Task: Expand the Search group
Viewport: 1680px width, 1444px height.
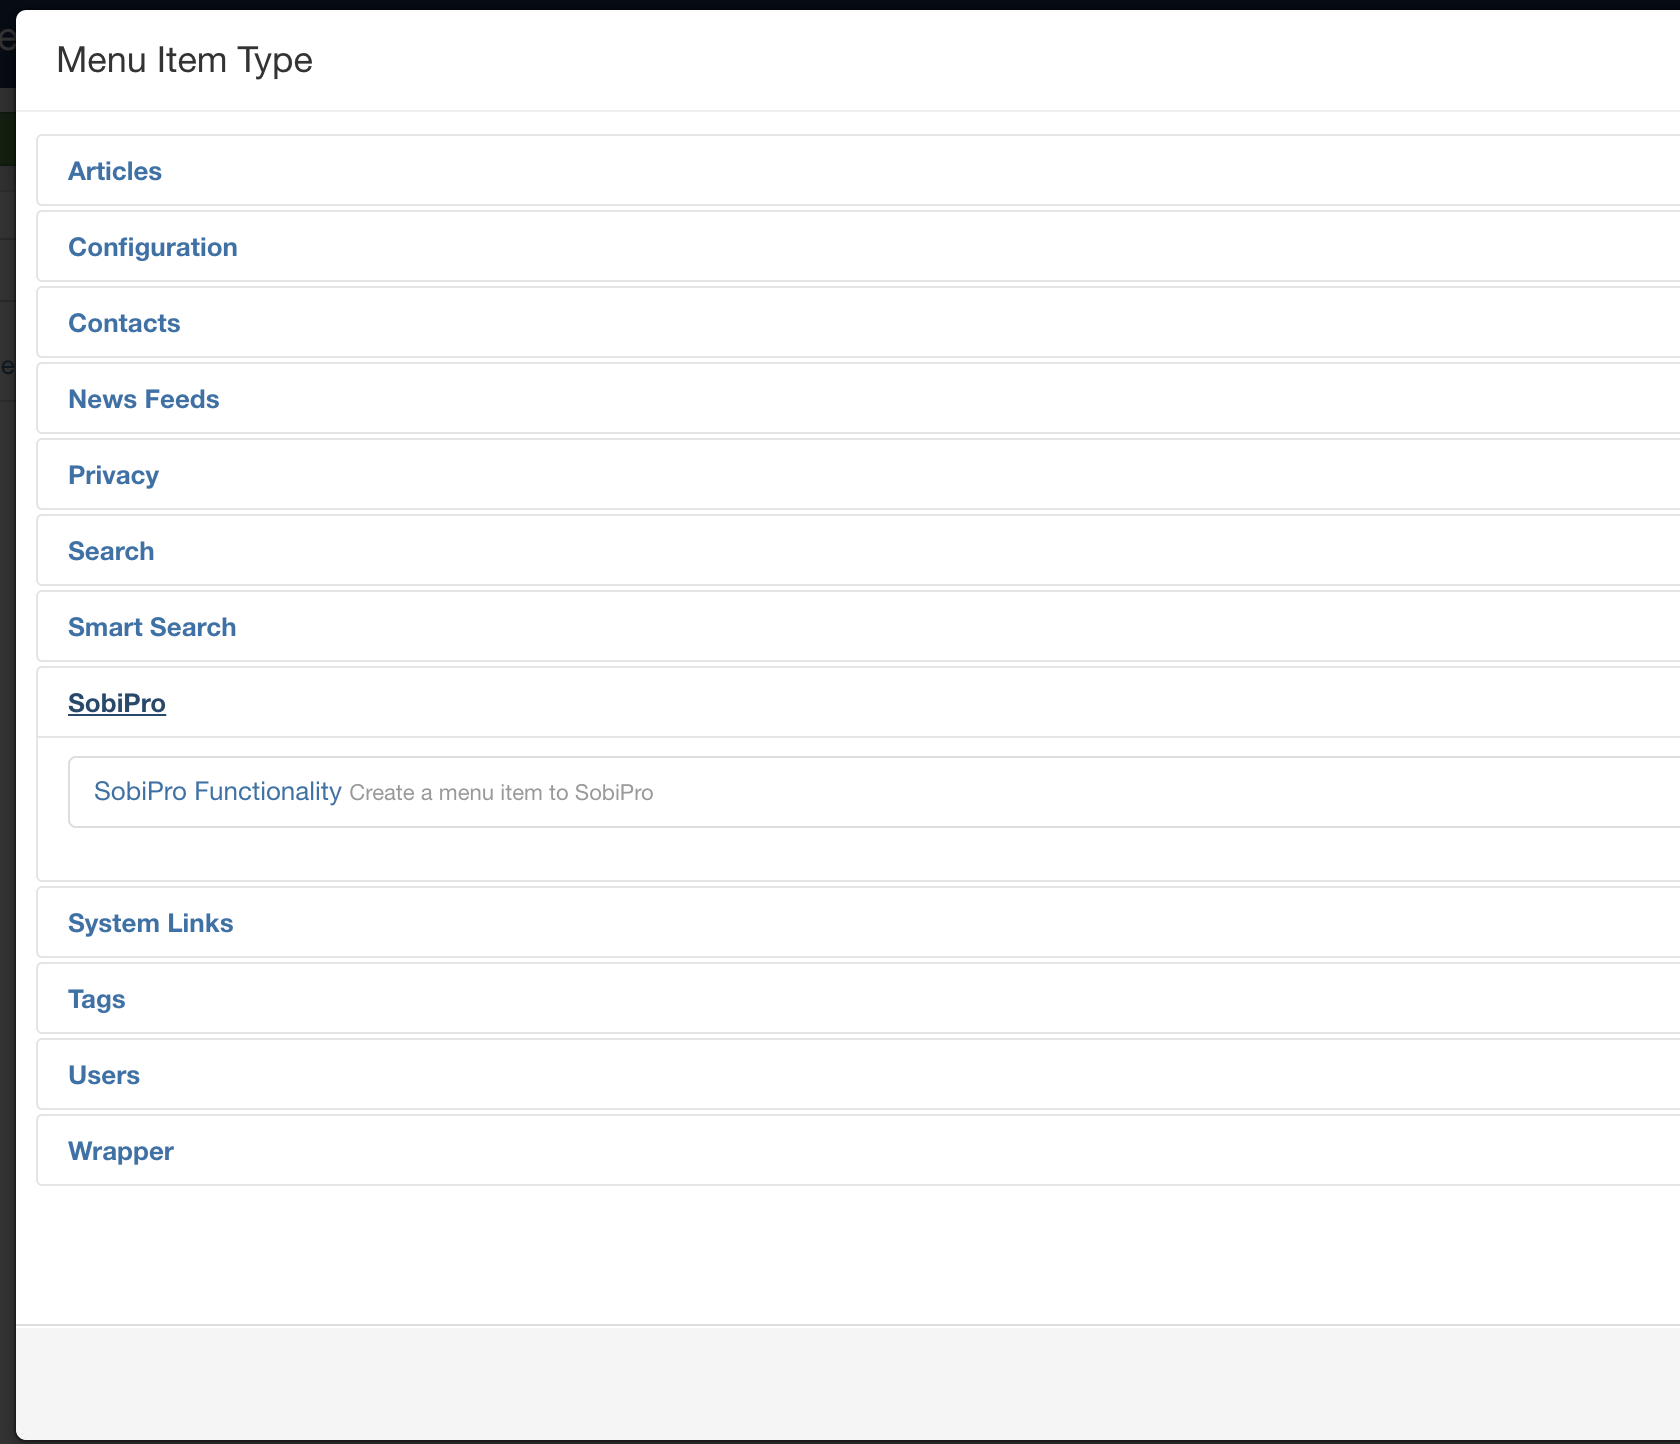Action: (x=111, y=551)
